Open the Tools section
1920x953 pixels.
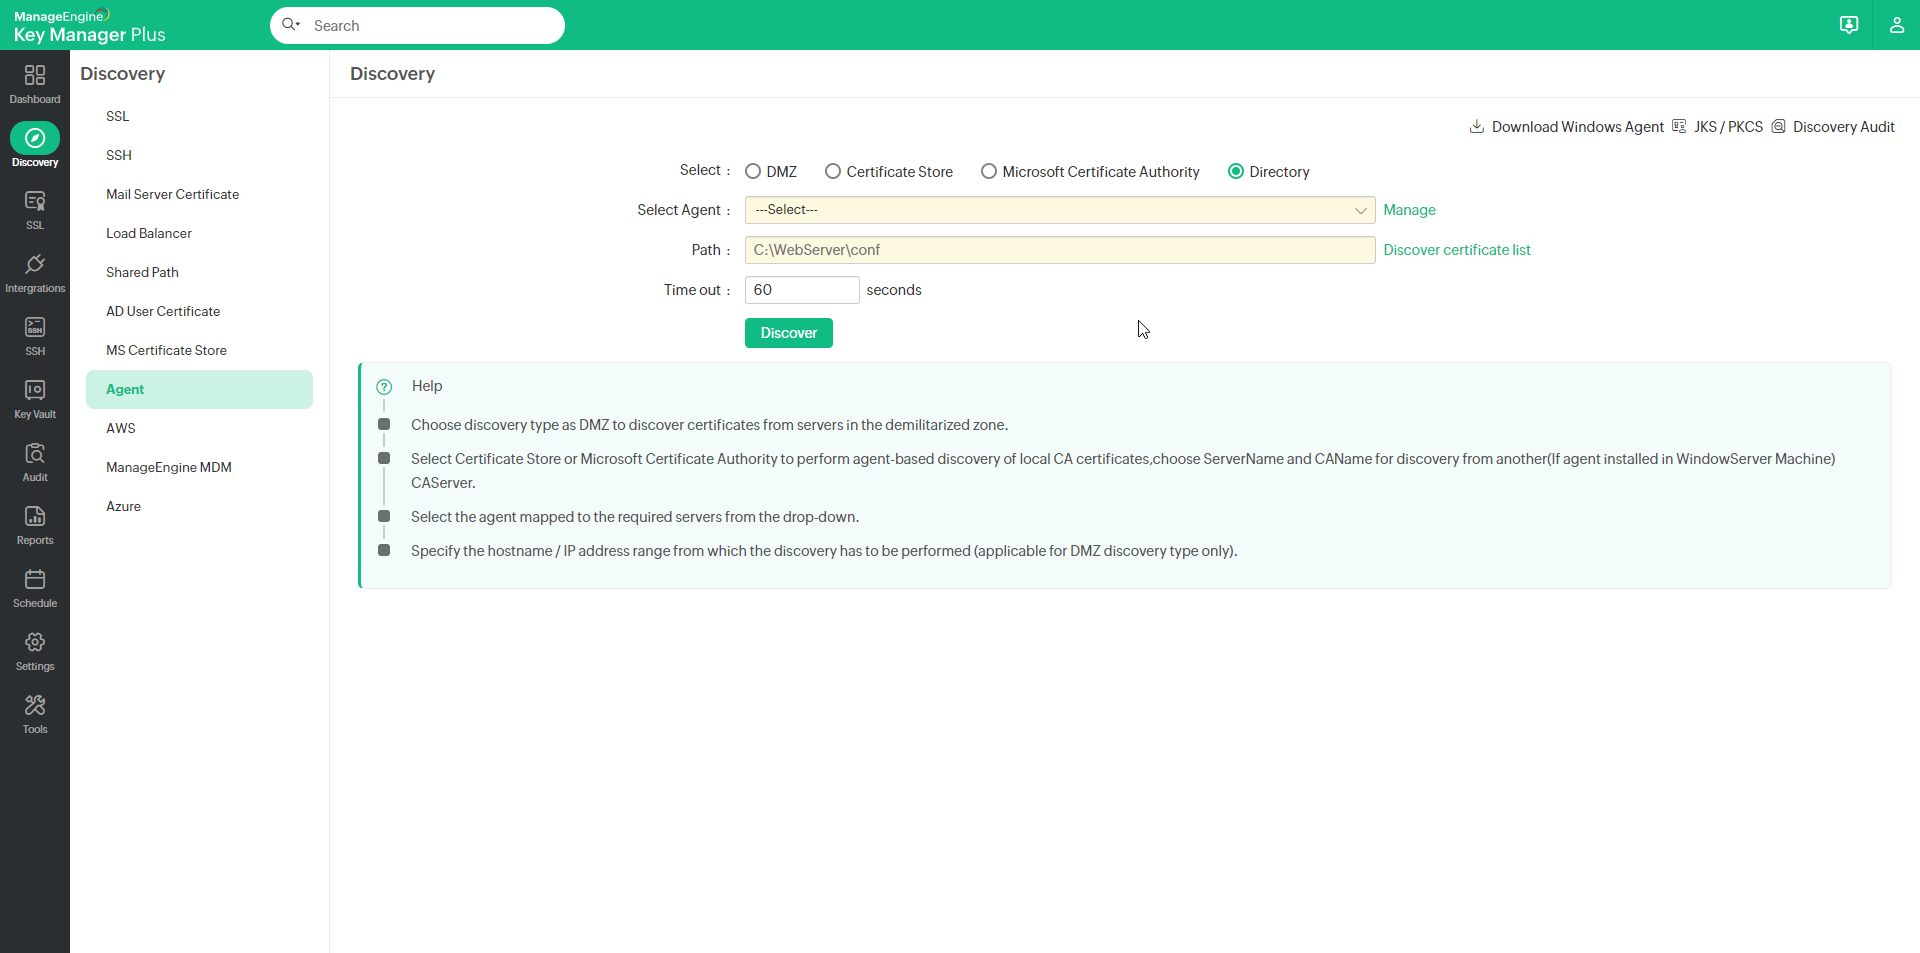pos(34,712)
